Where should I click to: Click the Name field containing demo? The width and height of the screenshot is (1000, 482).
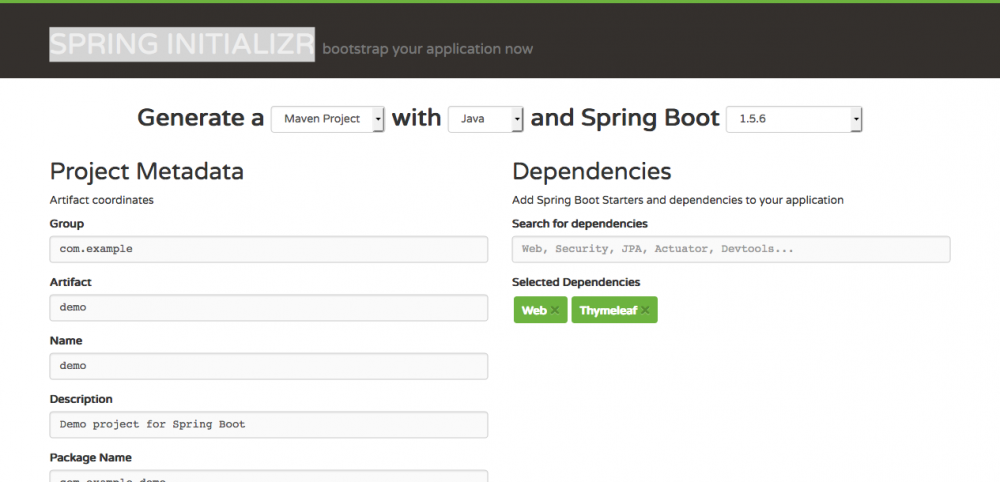[268, 366]
